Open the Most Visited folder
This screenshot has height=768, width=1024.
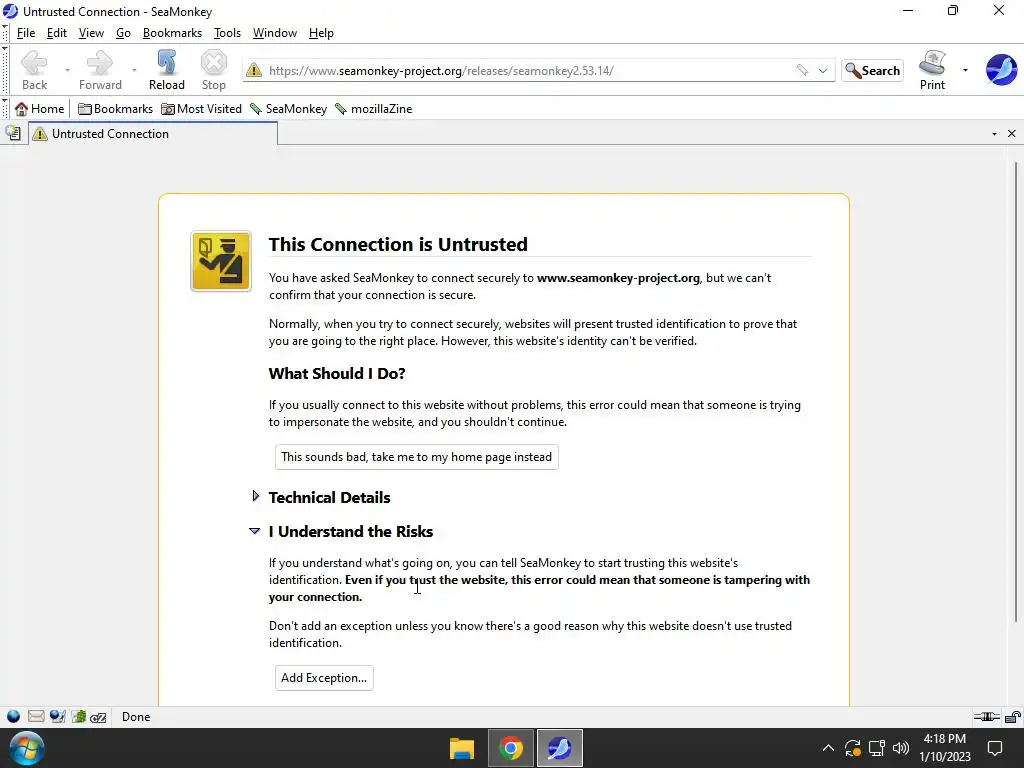click(x=201, y=108)
